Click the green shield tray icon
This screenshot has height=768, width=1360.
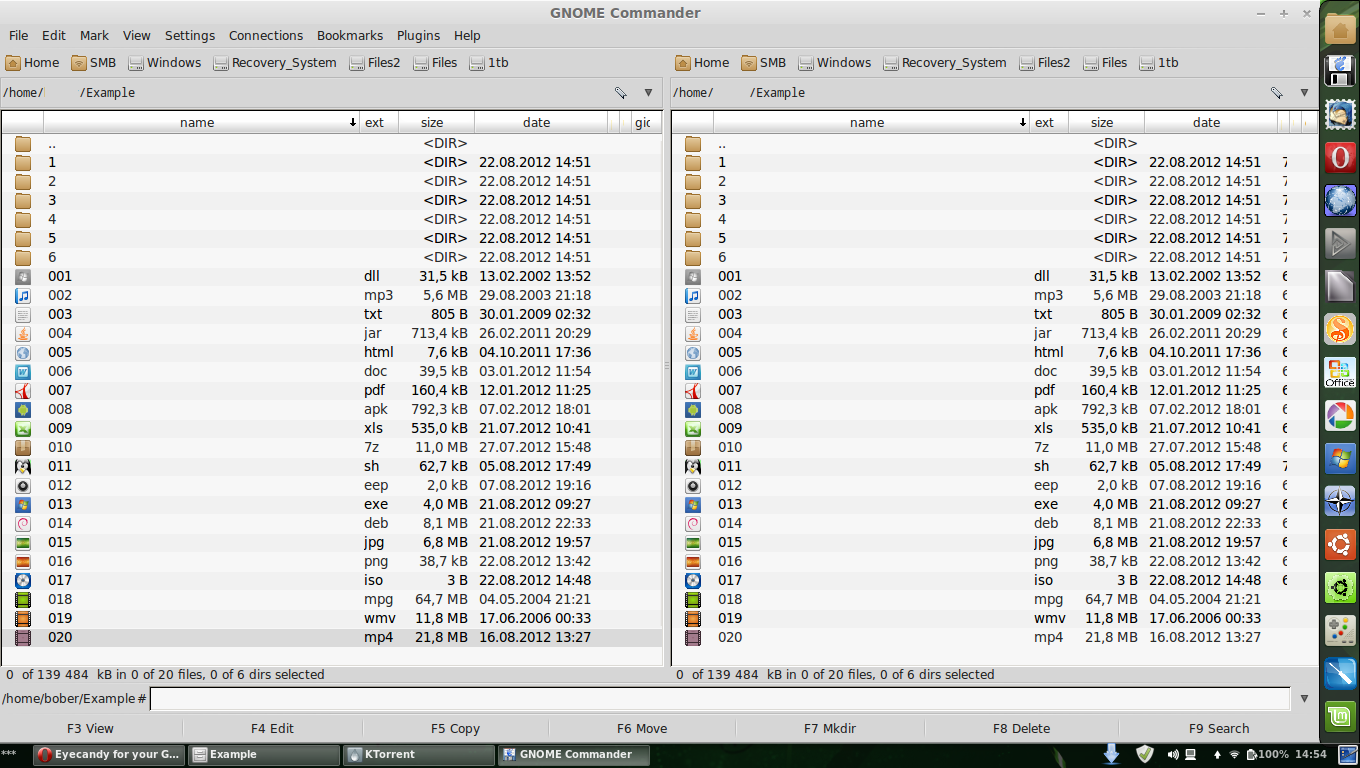[1146, 754]
